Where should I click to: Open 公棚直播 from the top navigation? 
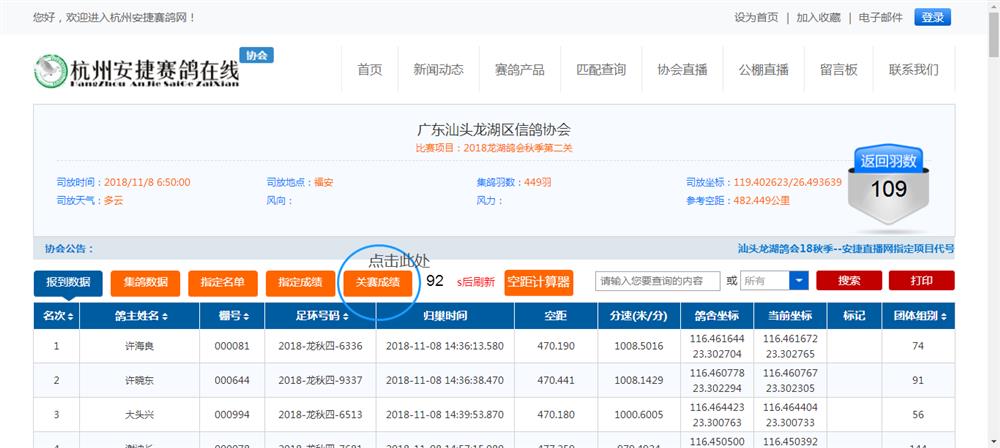[763, 70]
